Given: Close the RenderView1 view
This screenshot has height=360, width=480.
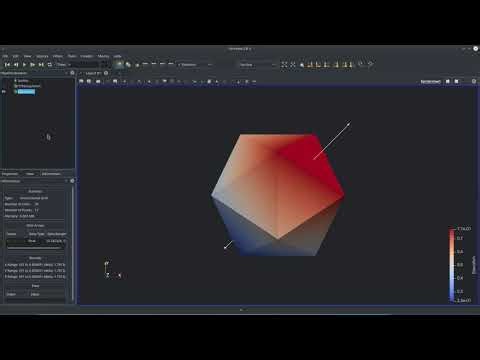Looking at the screenshot, I should tap(474, 81).
